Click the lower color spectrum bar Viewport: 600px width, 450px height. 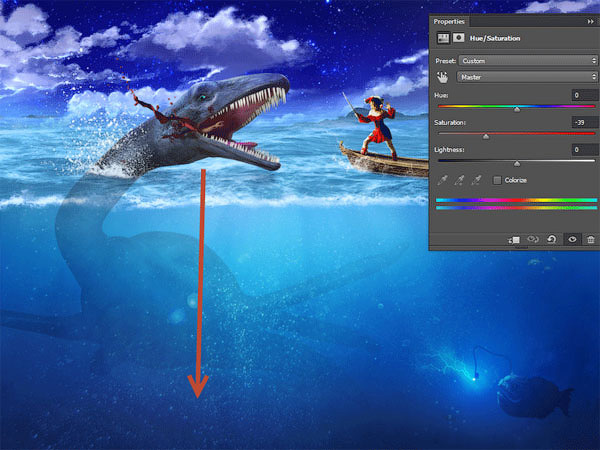[x=517, y=208]
